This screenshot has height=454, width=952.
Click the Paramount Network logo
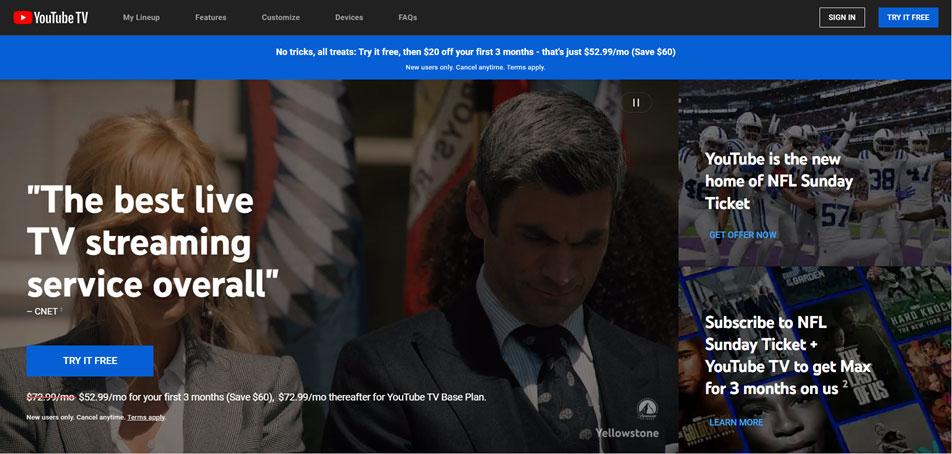[647, 409]
